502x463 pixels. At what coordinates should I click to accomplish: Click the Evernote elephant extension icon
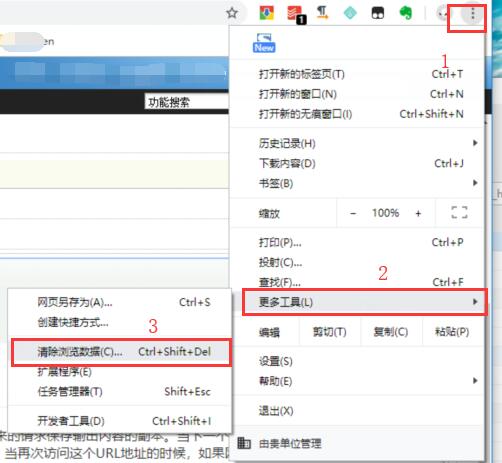tap(406, 13)
